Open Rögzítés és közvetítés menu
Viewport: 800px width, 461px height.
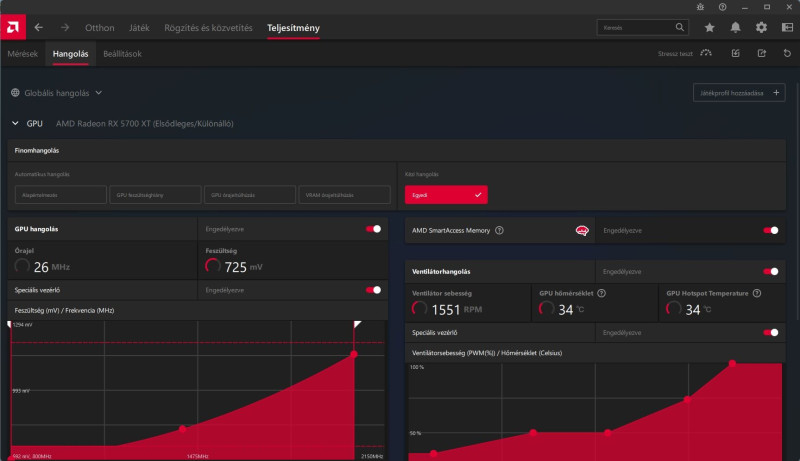click(208, 28)
